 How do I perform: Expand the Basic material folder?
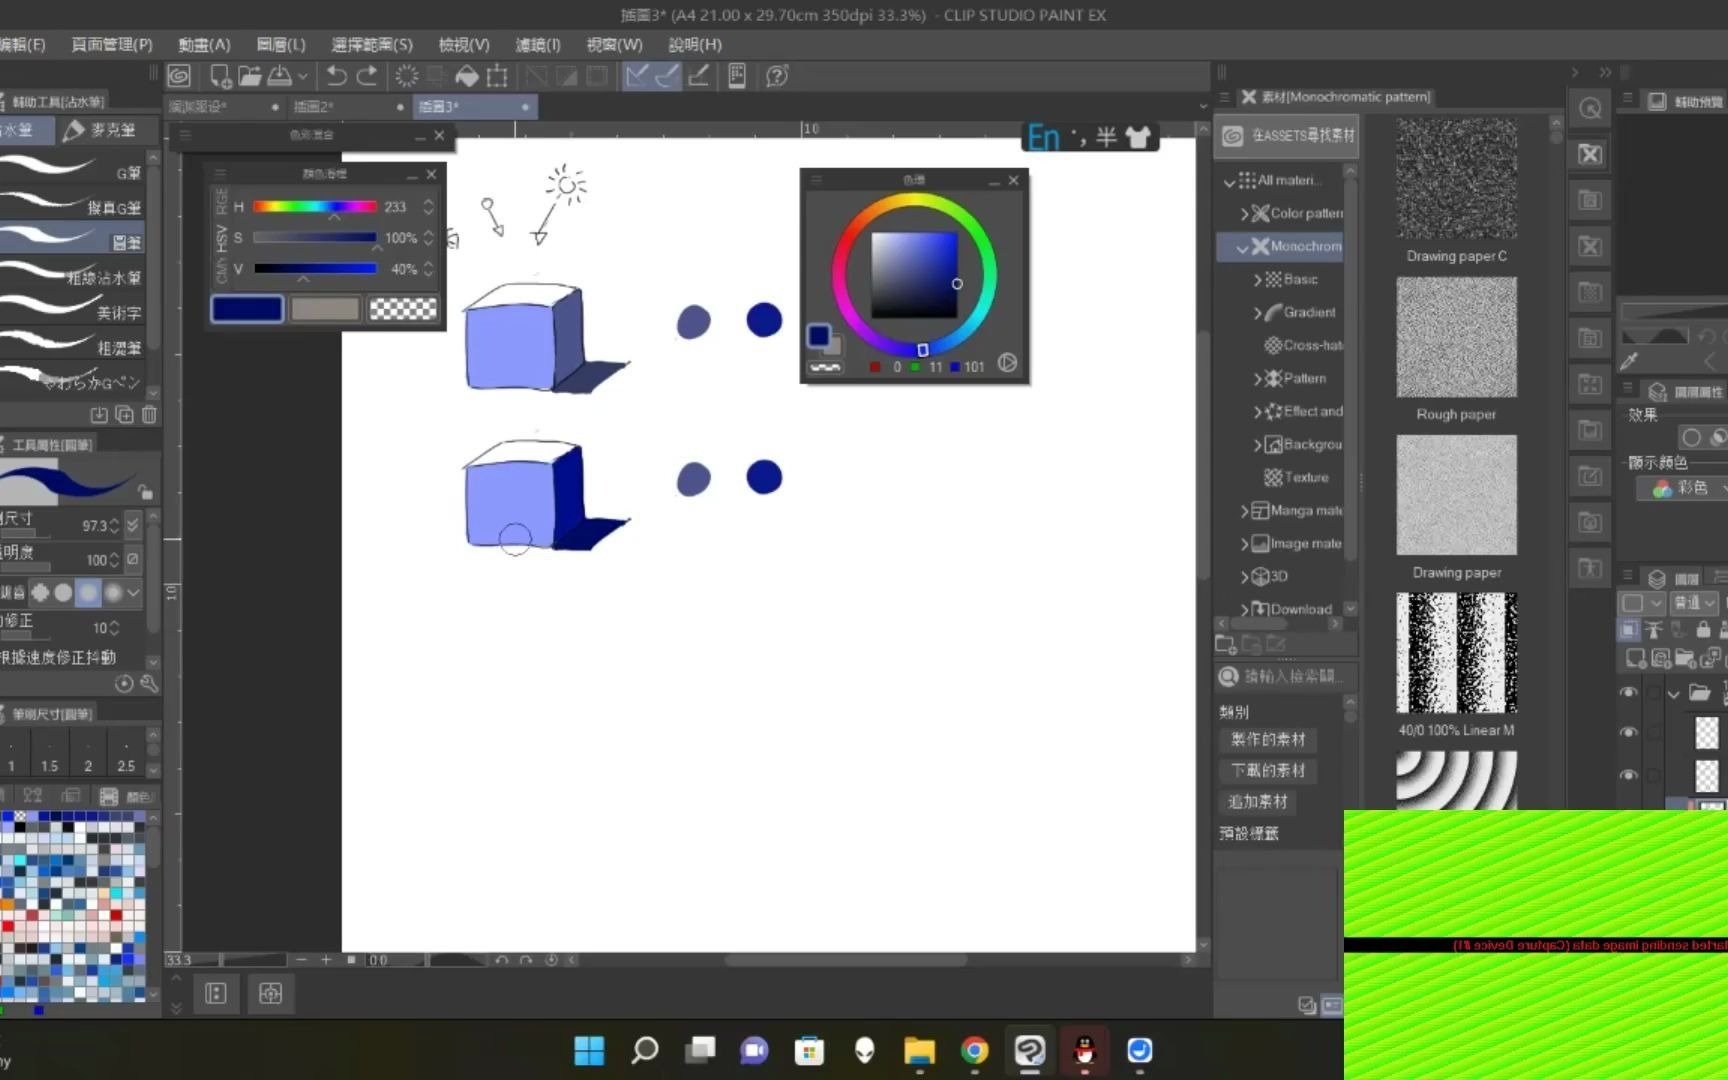click(x=1257, y=280)
